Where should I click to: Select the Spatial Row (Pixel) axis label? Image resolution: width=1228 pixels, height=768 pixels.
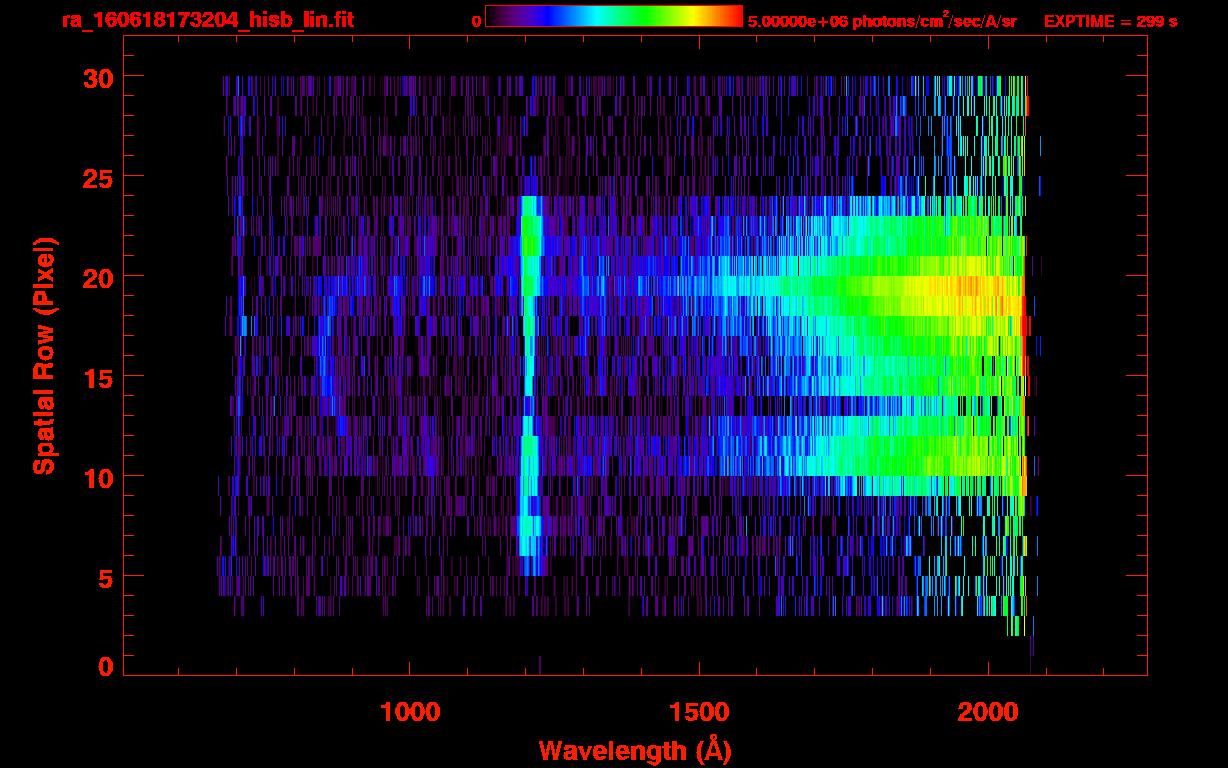tap(44, 355)
